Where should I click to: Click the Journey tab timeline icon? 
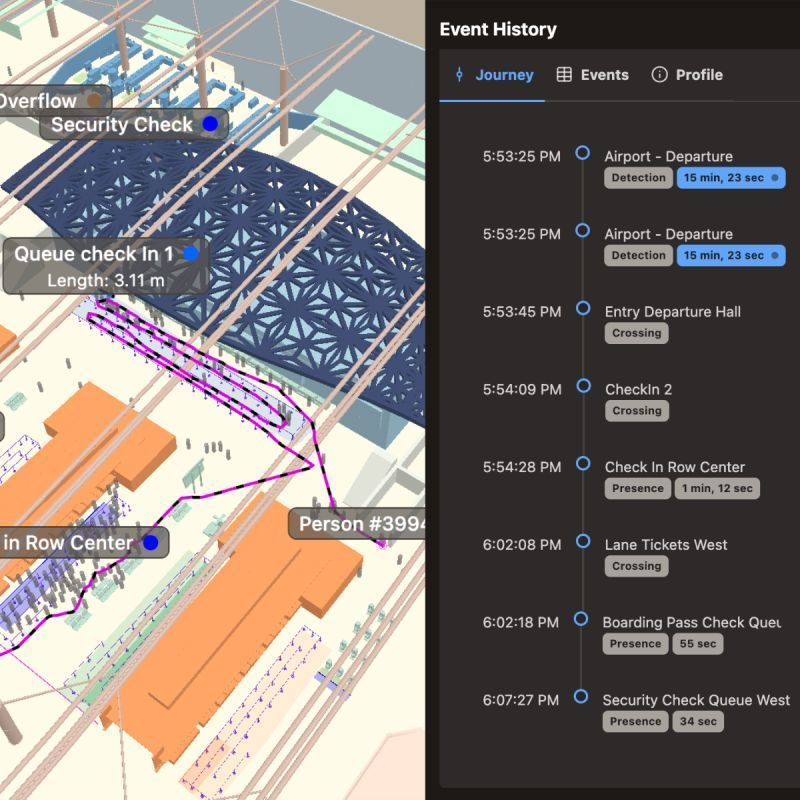pos(459,74)
